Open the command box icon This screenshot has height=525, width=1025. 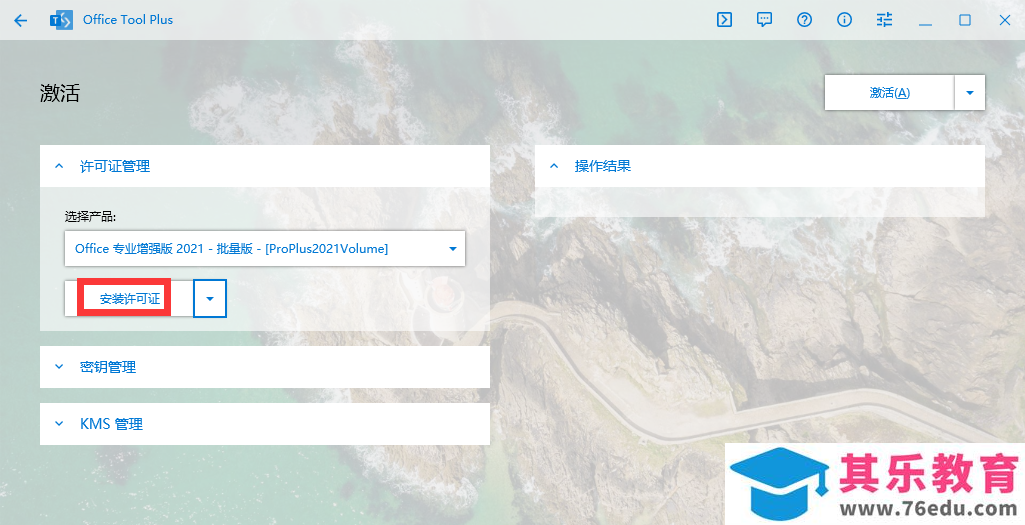[x=724, y=20]
